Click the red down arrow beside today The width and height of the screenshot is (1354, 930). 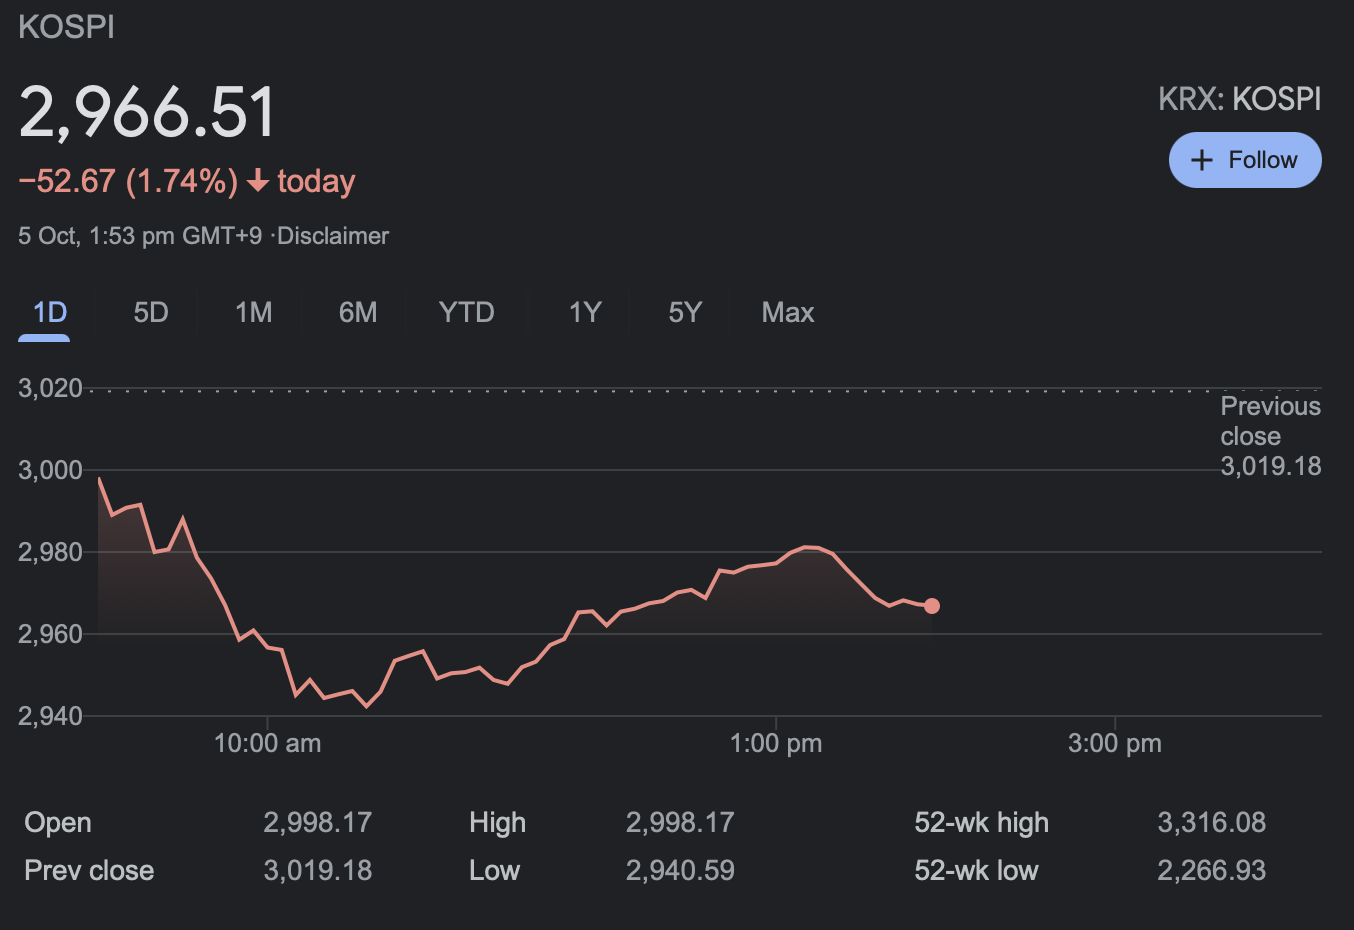coord(258,181)
